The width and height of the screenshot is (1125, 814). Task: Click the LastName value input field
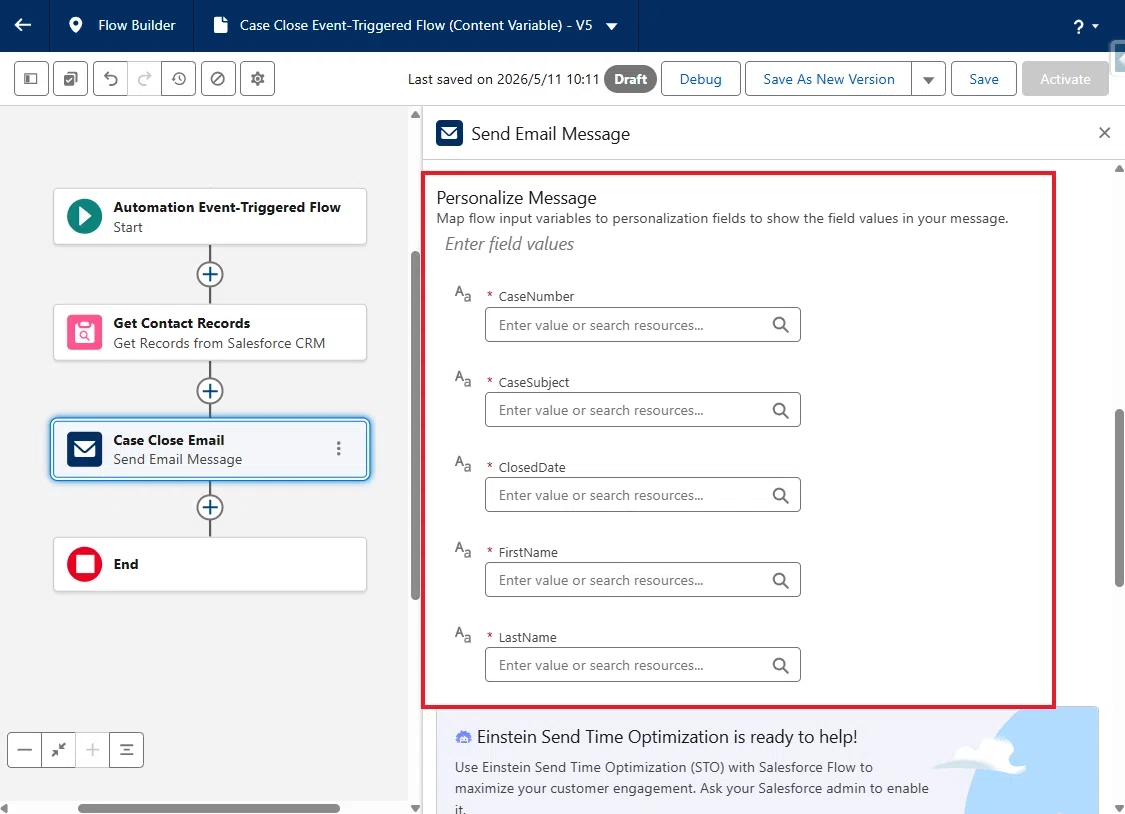643,665
